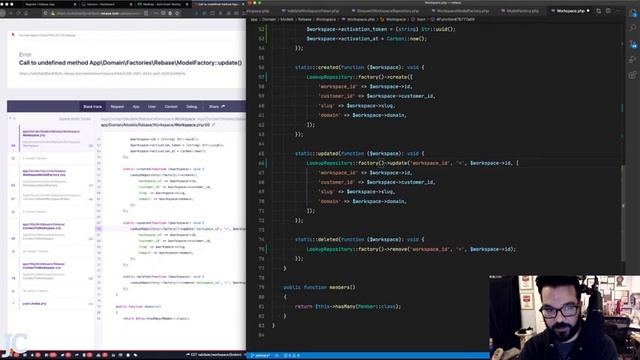Open the Request tab in Ignition
Screen dimensions: 640x360
pos(117,107)
